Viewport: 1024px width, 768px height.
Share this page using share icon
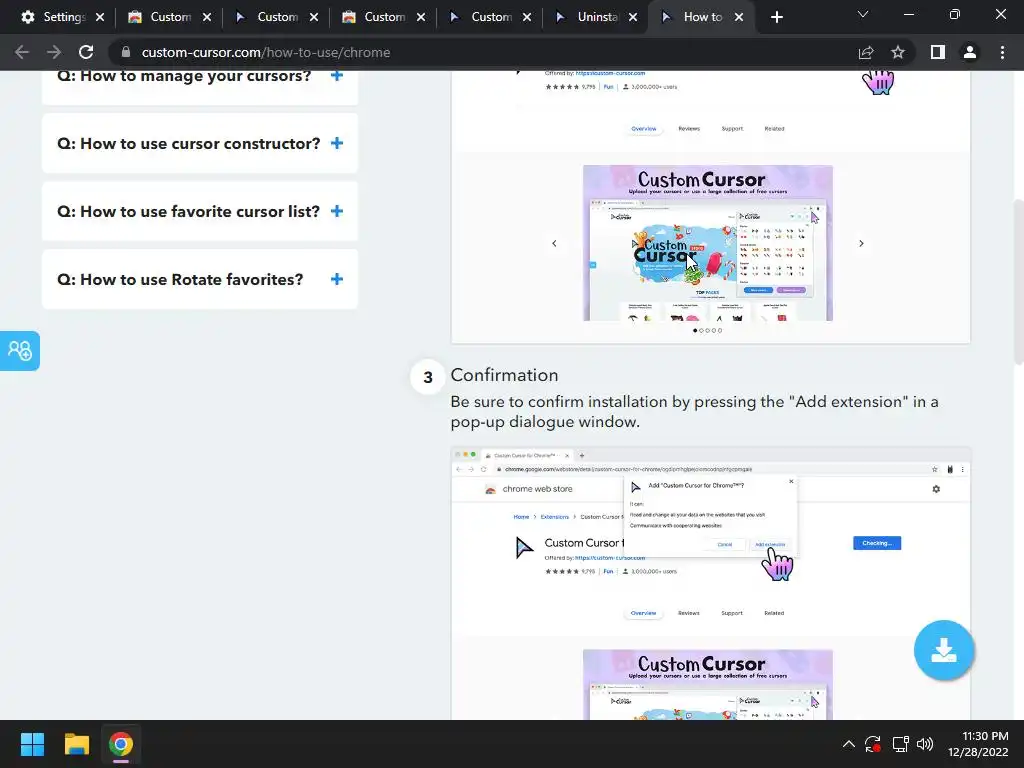click(866, 52)
